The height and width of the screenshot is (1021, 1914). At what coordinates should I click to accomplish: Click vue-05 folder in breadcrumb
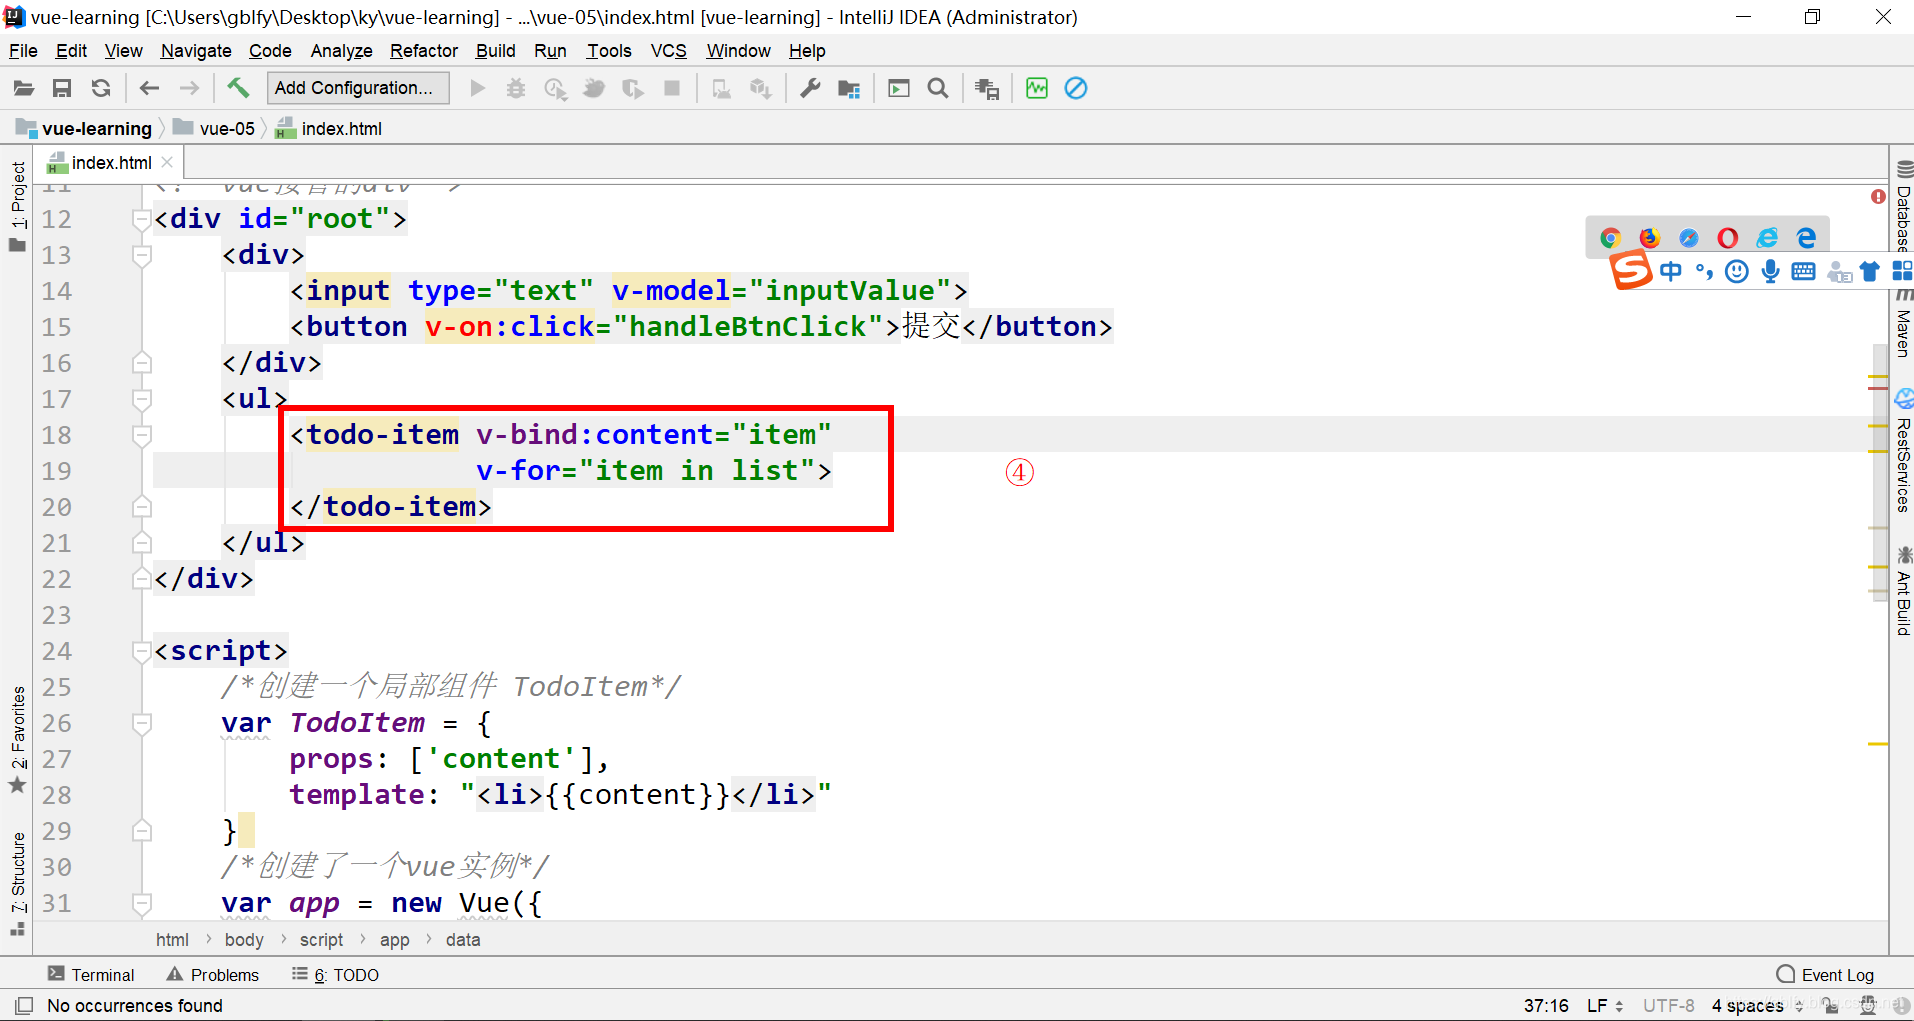tap(214, 128)
